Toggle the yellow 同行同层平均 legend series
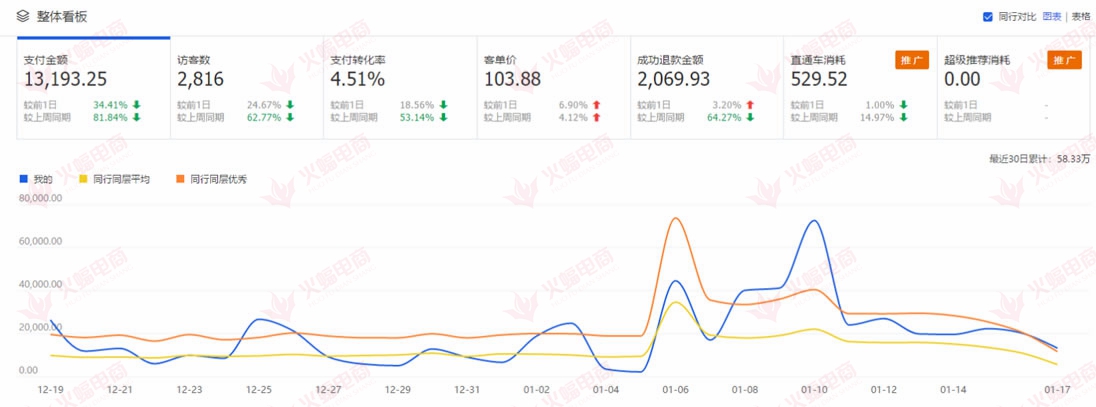 (x=113, y=179)
